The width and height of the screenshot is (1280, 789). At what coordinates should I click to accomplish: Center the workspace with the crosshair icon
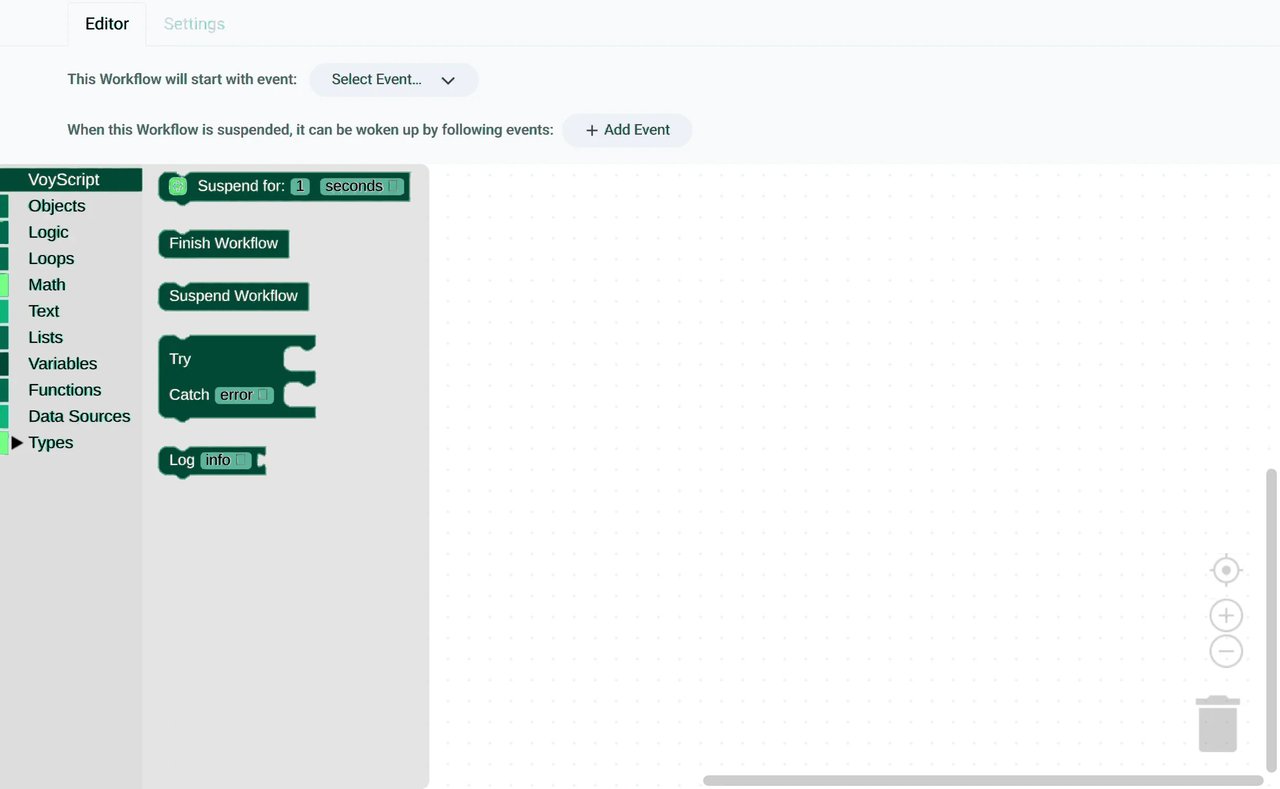click(1225, 570)
